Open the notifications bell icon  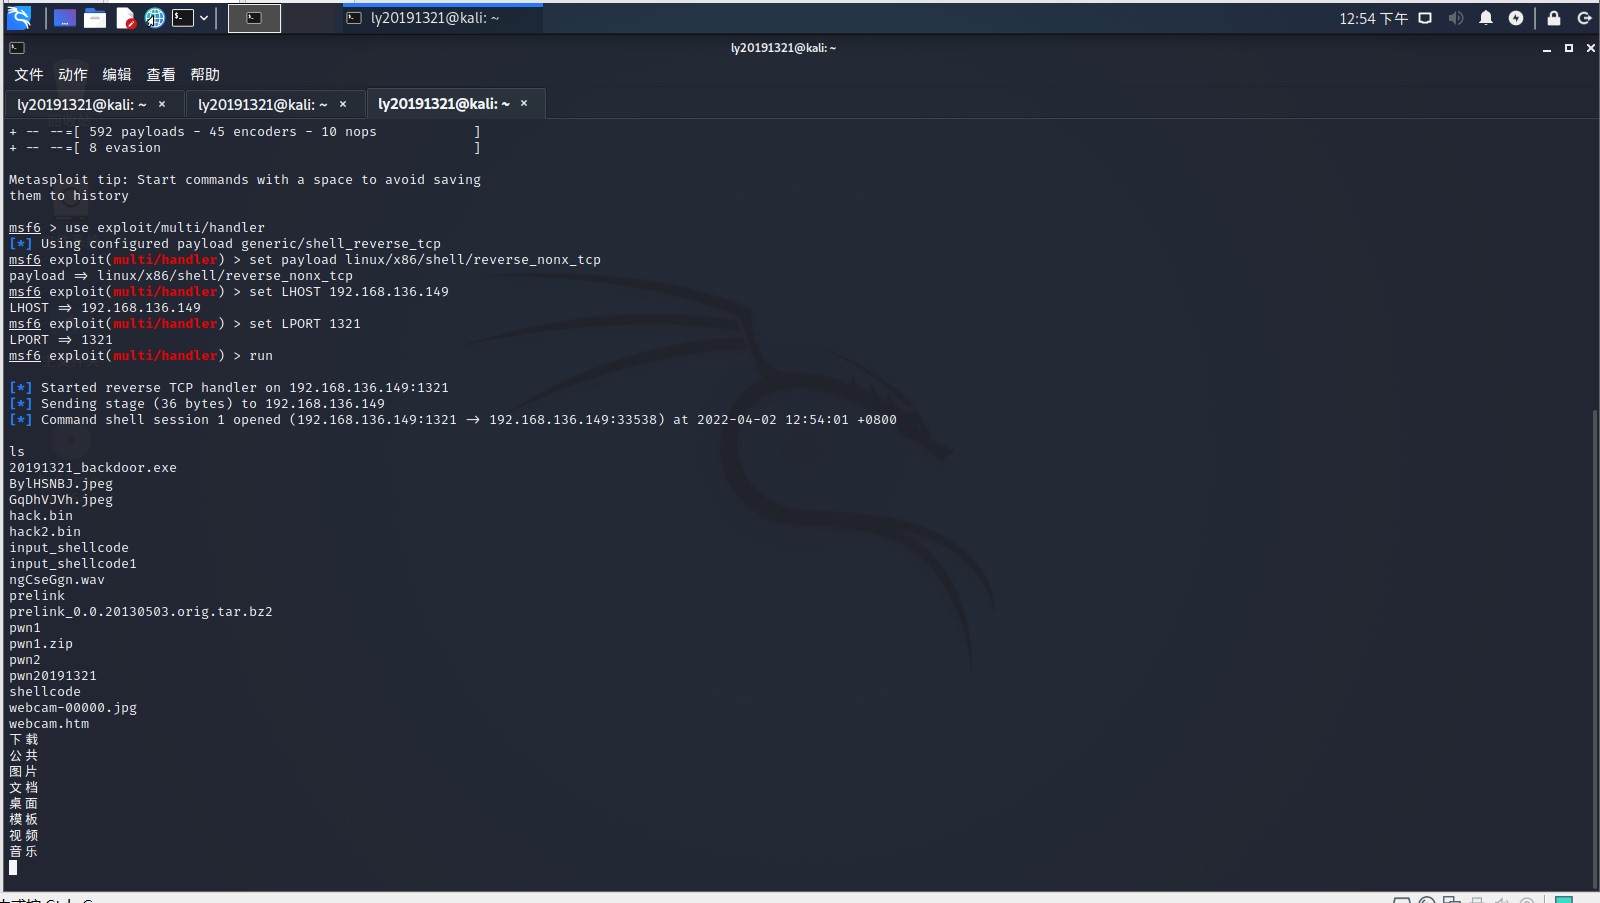[x=1486, y=18]
